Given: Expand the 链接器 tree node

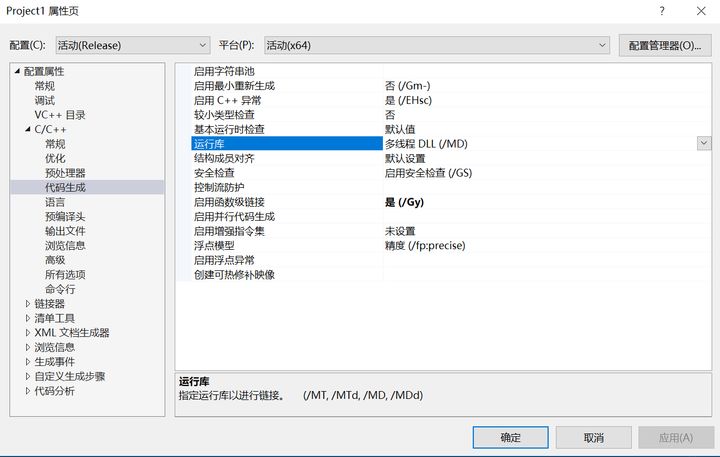Looking at the screenshot, I should (28, 304).
